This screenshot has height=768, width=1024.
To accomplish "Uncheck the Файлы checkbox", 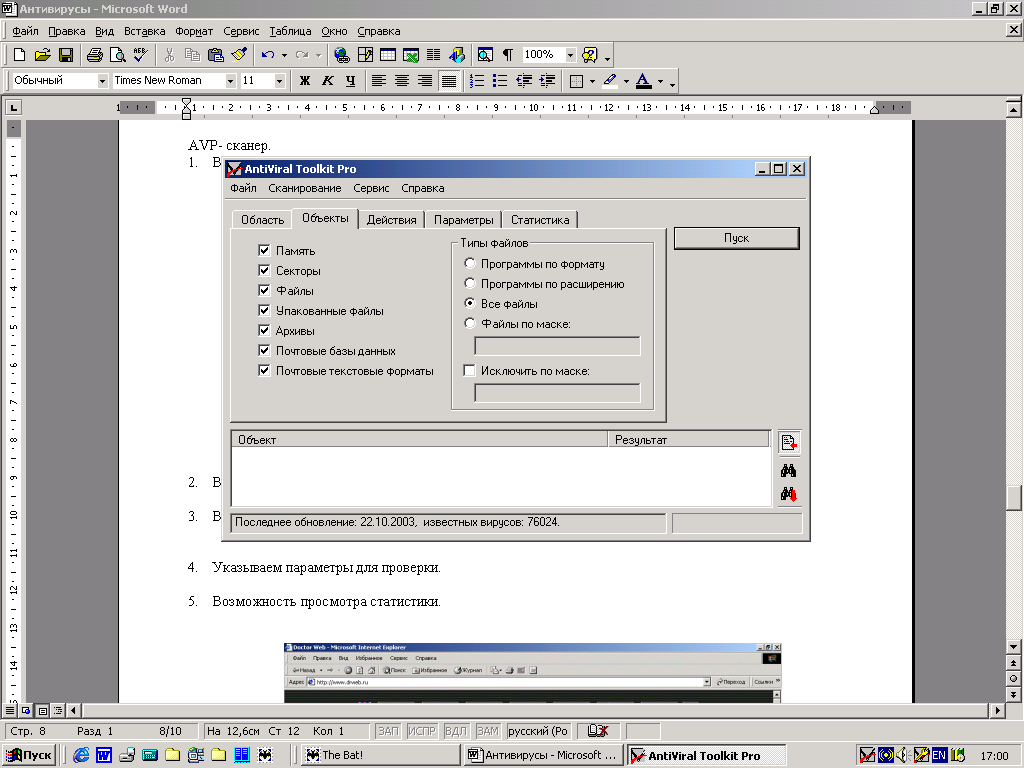I will click(264, 290).
